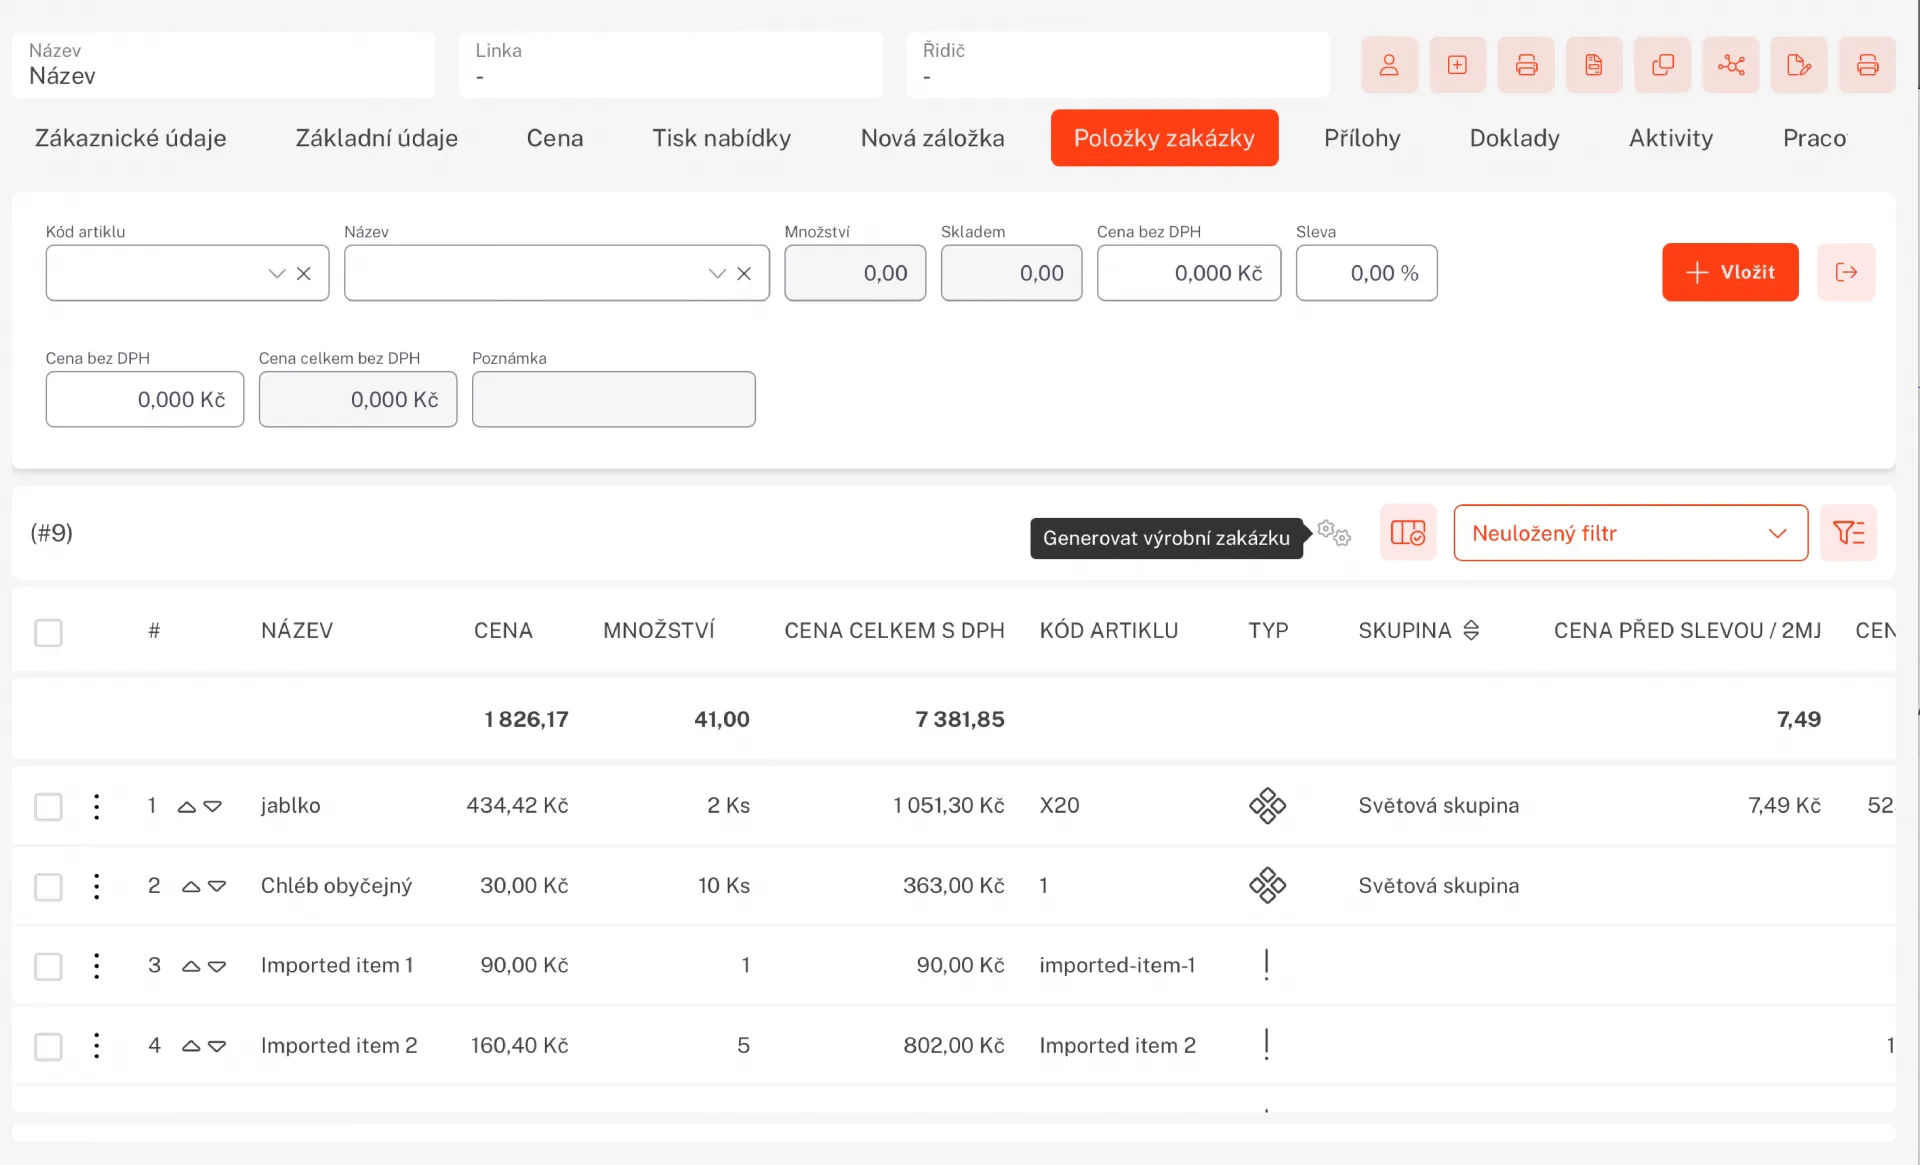
Task: Open the Základní údaje tab
Action: (x=376, y=138)
